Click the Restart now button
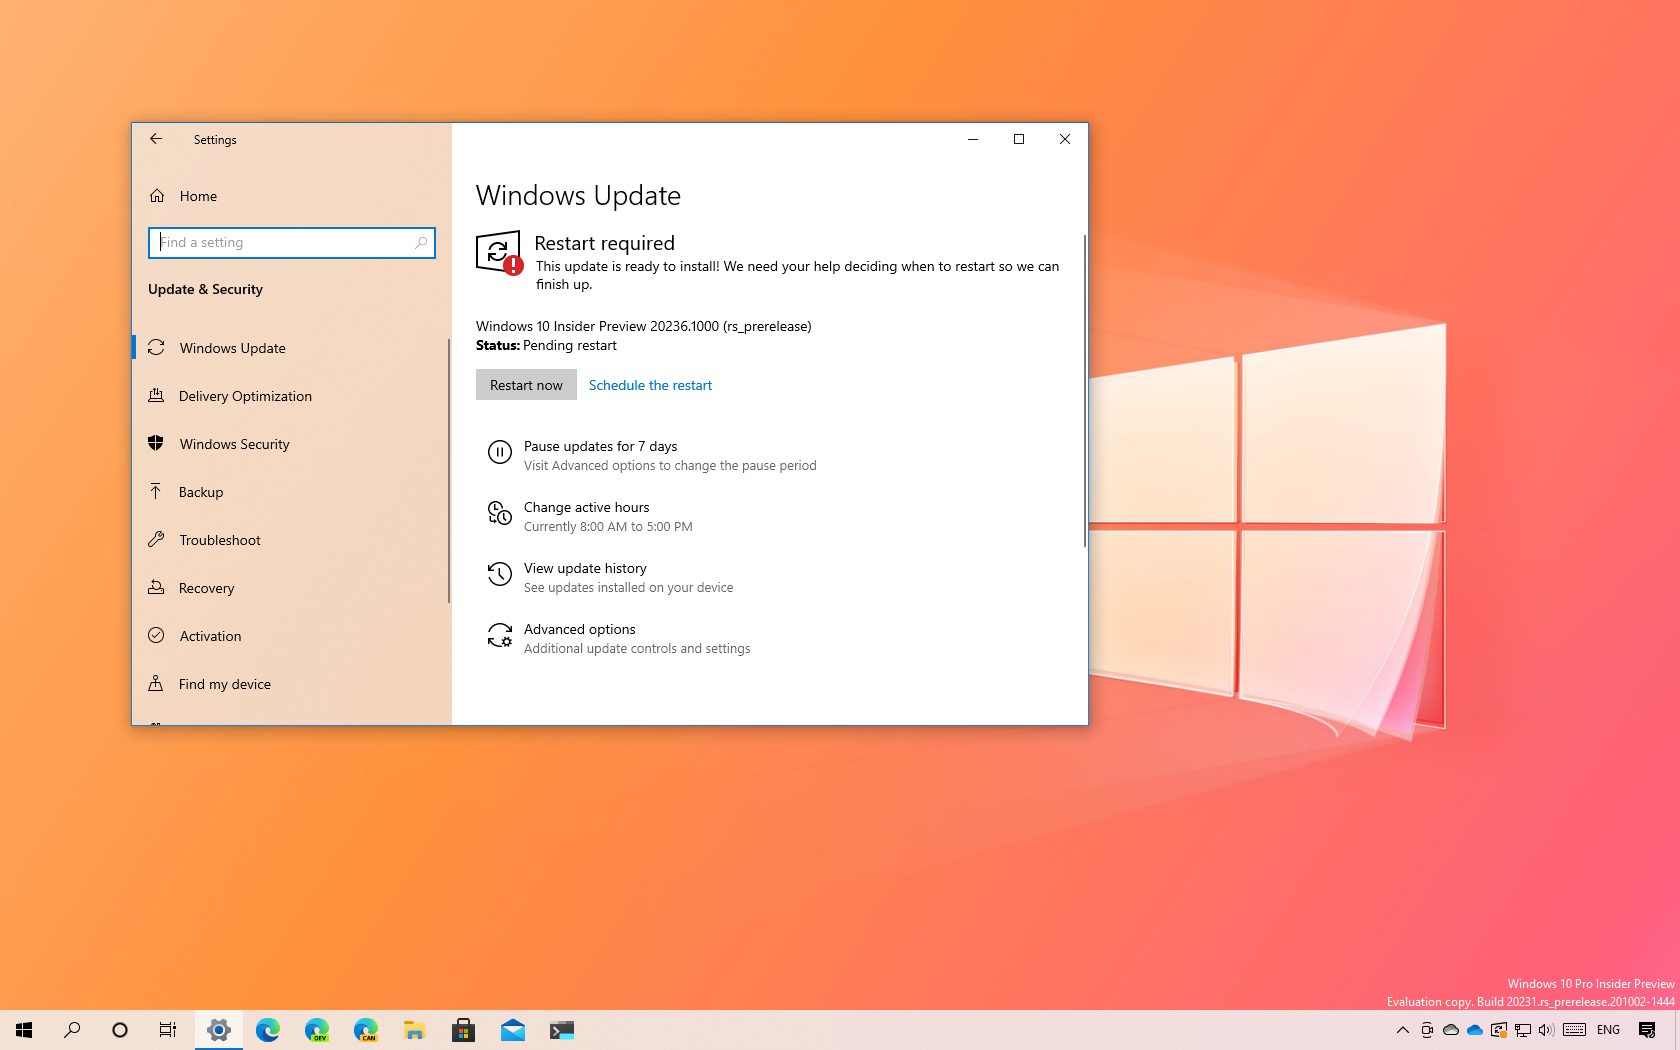Viewport: 1680px width, 1050px height. [525, 384]
